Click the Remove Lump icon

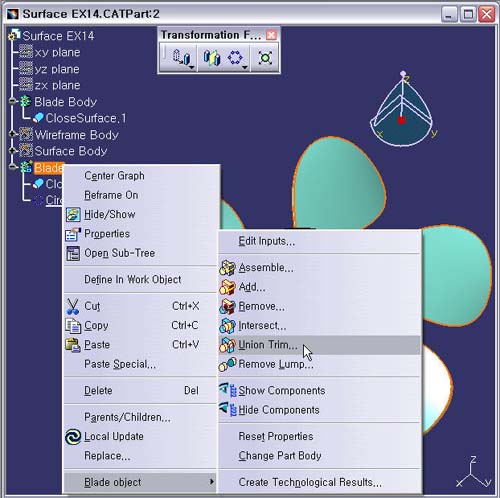pos(227,364)
